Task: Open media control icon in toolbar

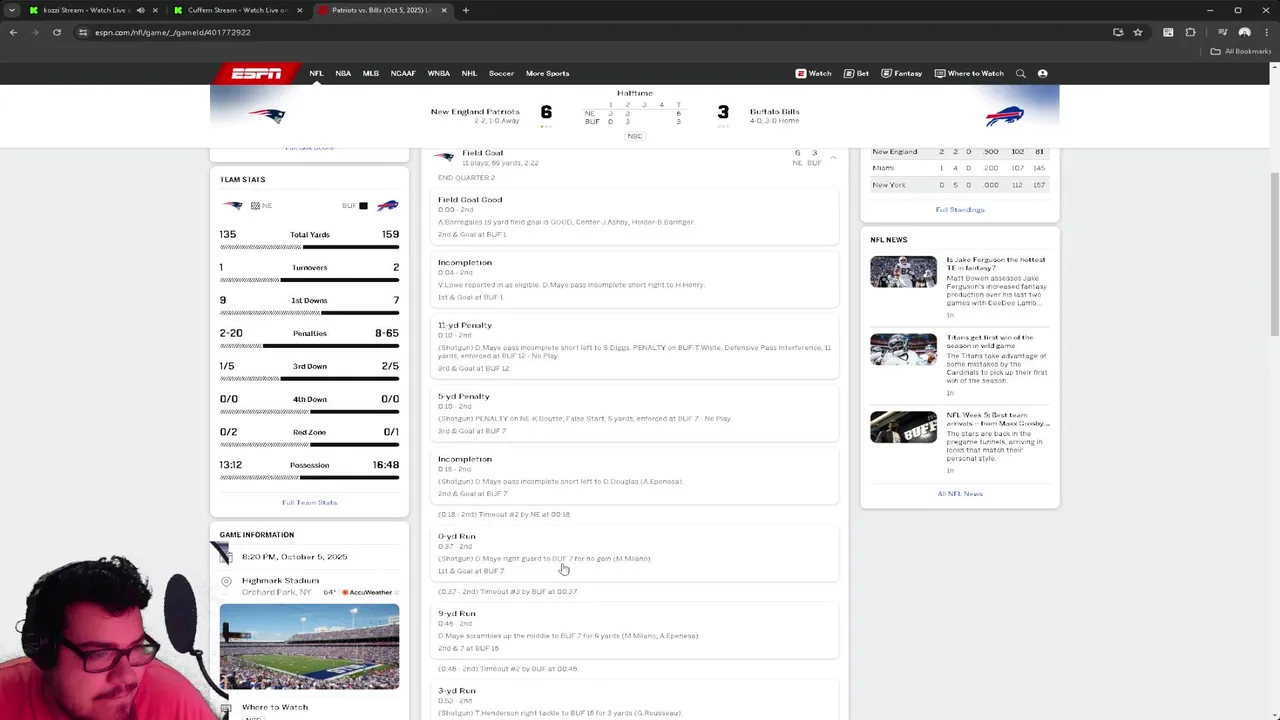Action: 1222,32
